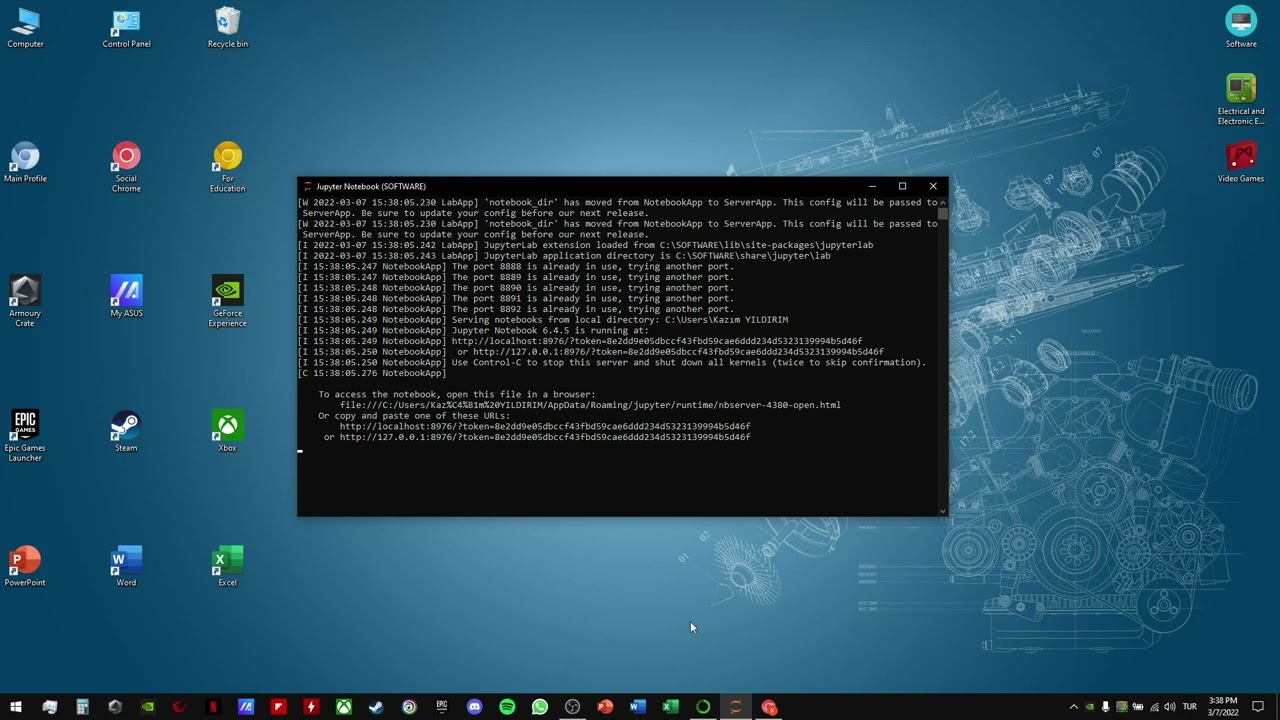This screenshot has width=1280, height=720.
Task: Open the Word desktop shortcut
Action: 126,566
